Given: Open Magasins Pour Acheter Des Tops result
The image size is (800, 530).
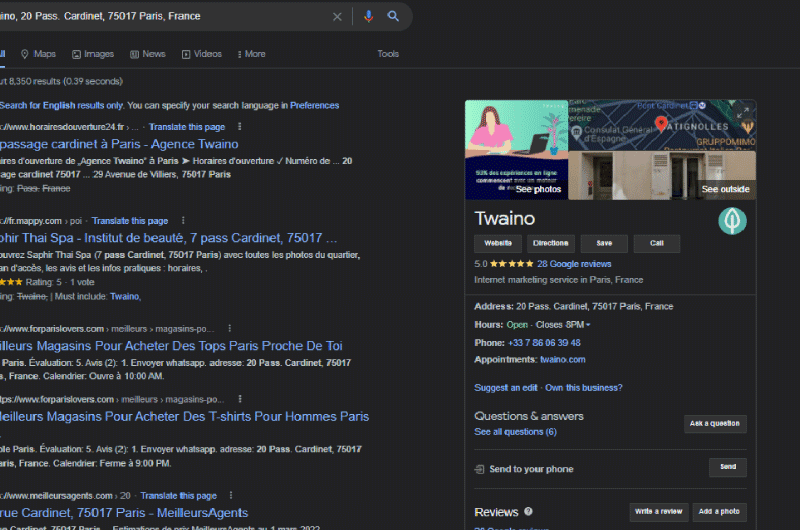Looking at the screenshot, I should [x=171, y=346].
